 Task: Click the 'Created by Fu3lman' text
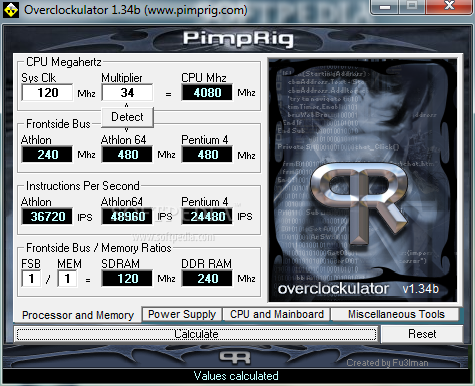[387, 363]
